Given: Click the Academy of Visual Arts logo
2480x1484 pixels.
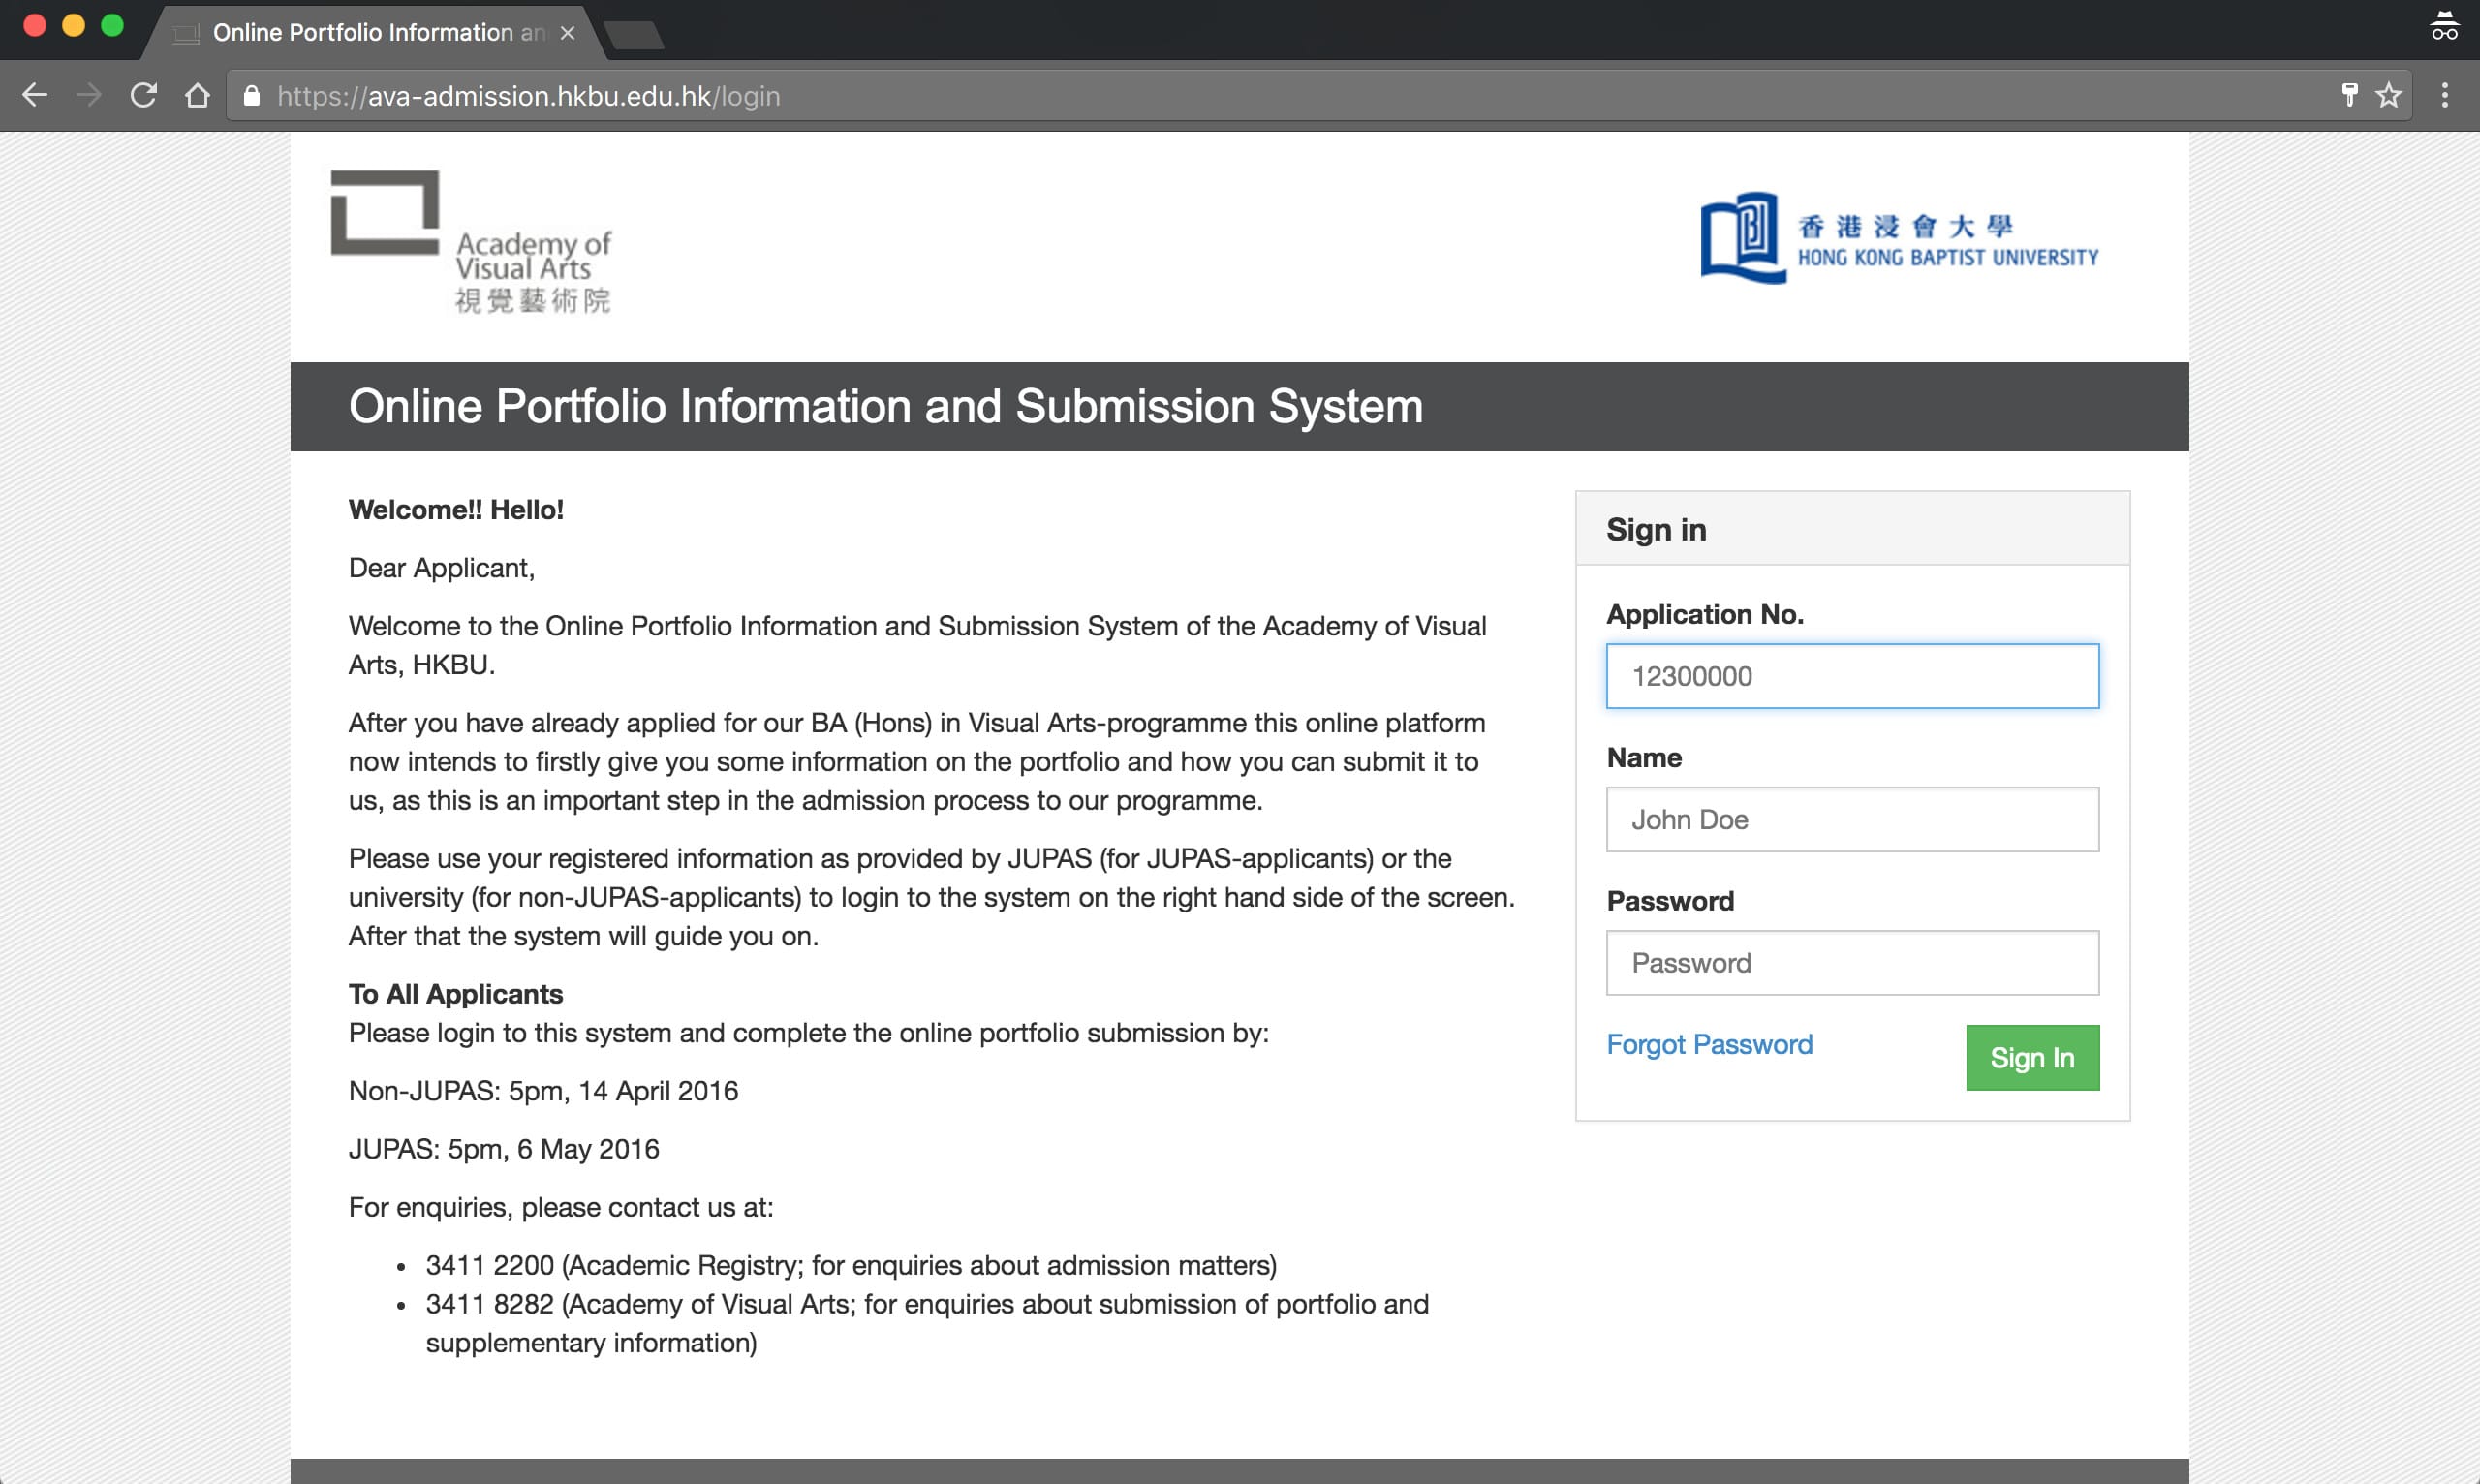Looking at the screenshot, I should [471, 242].
